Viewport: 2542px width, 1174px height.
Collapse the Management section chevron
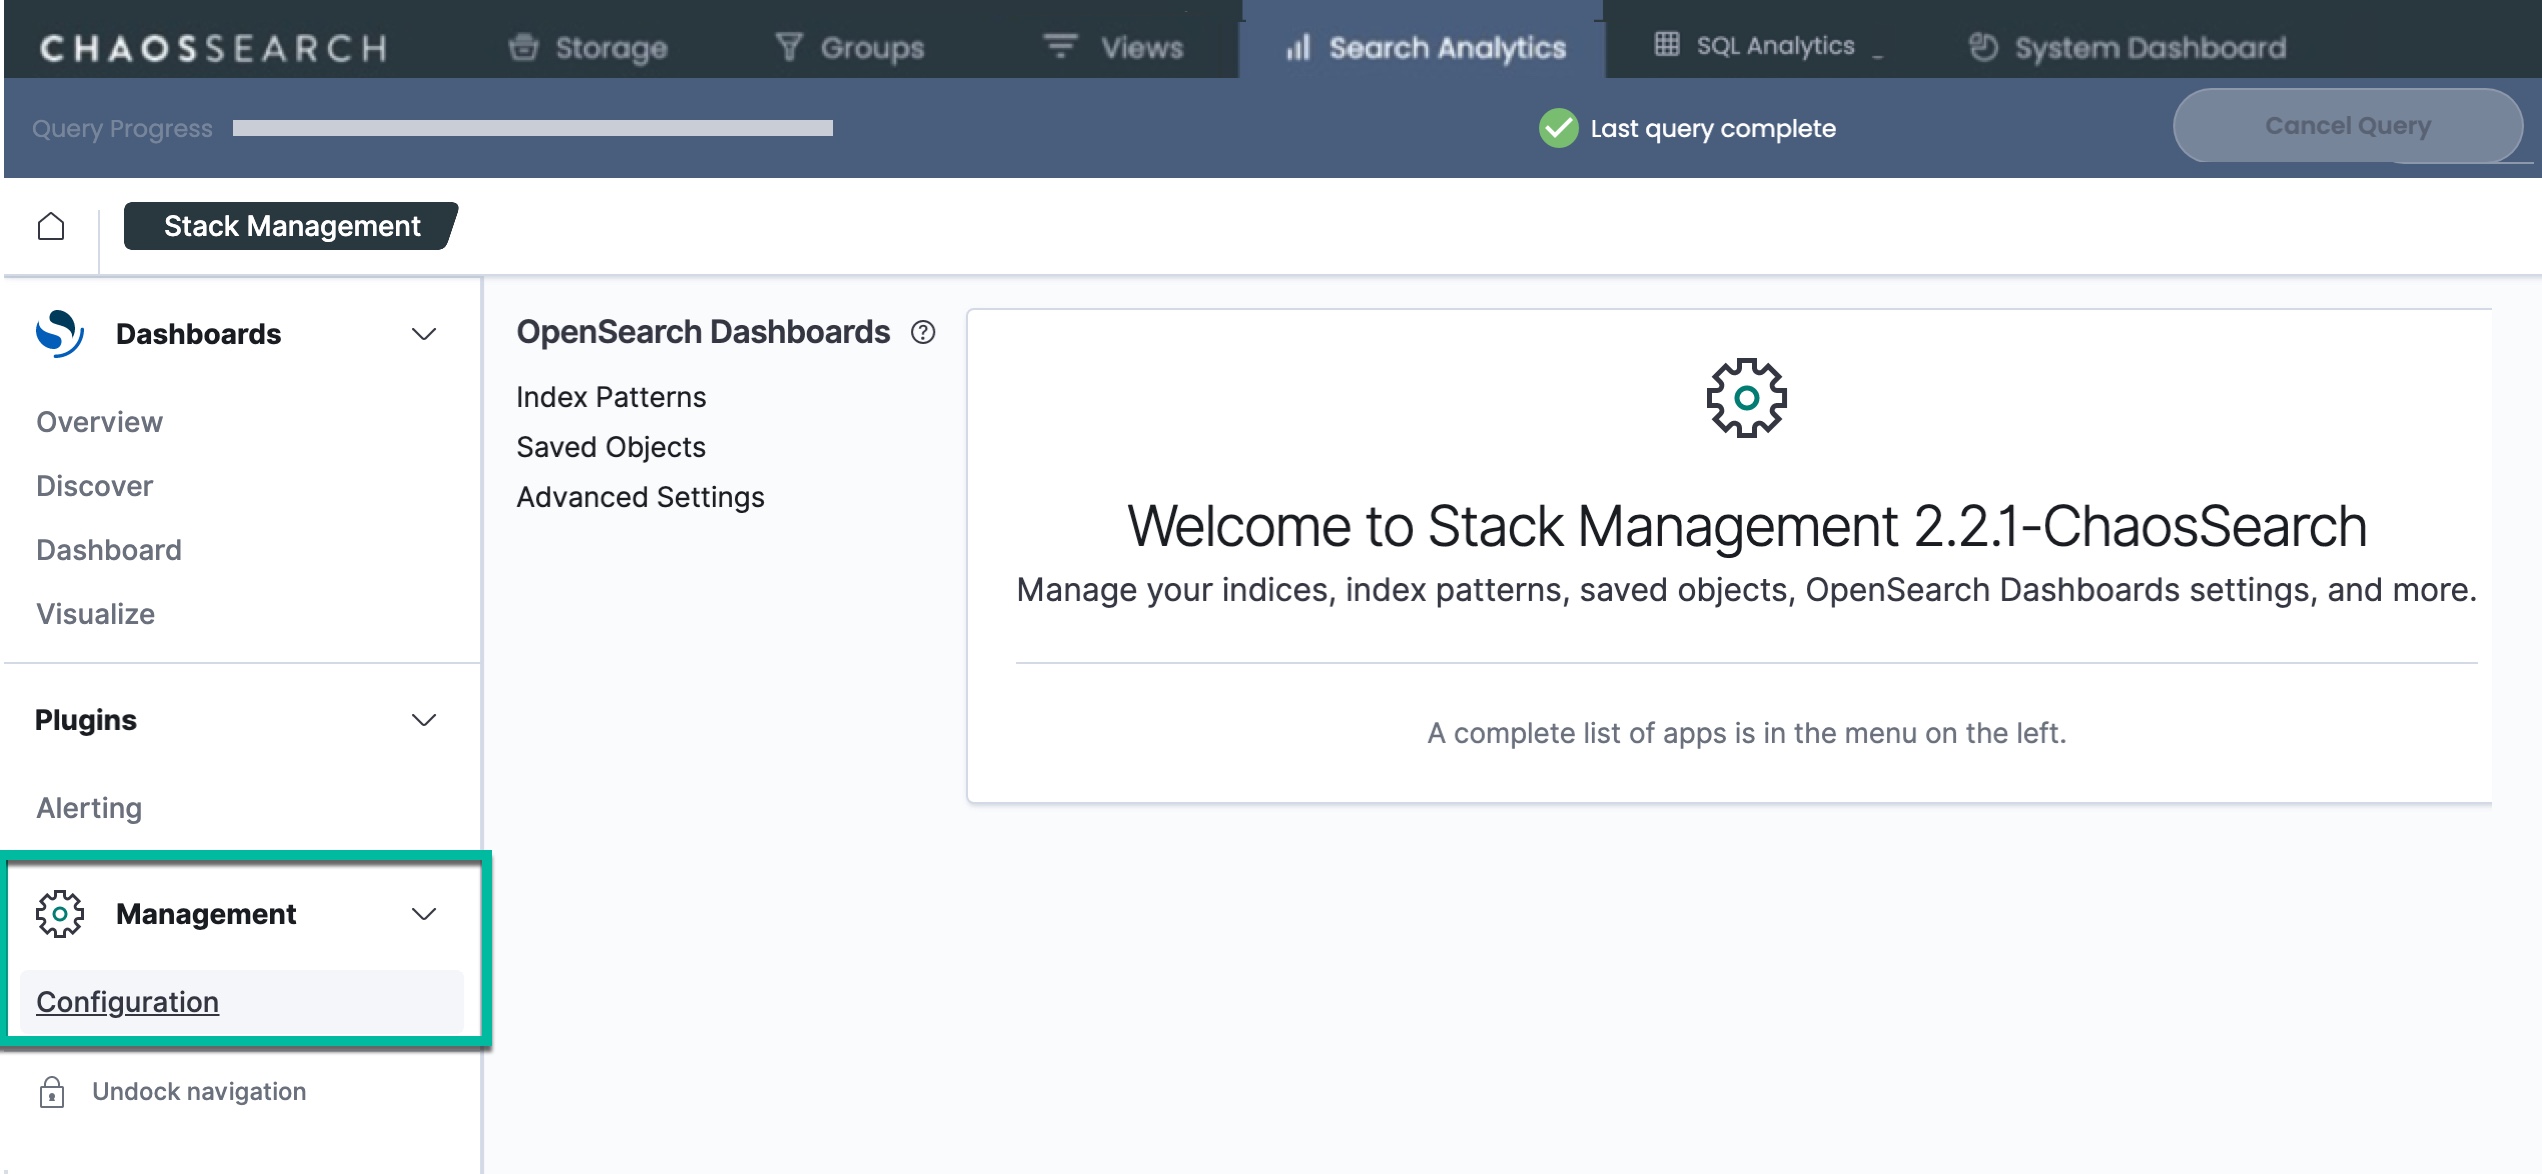click(424, 914)
